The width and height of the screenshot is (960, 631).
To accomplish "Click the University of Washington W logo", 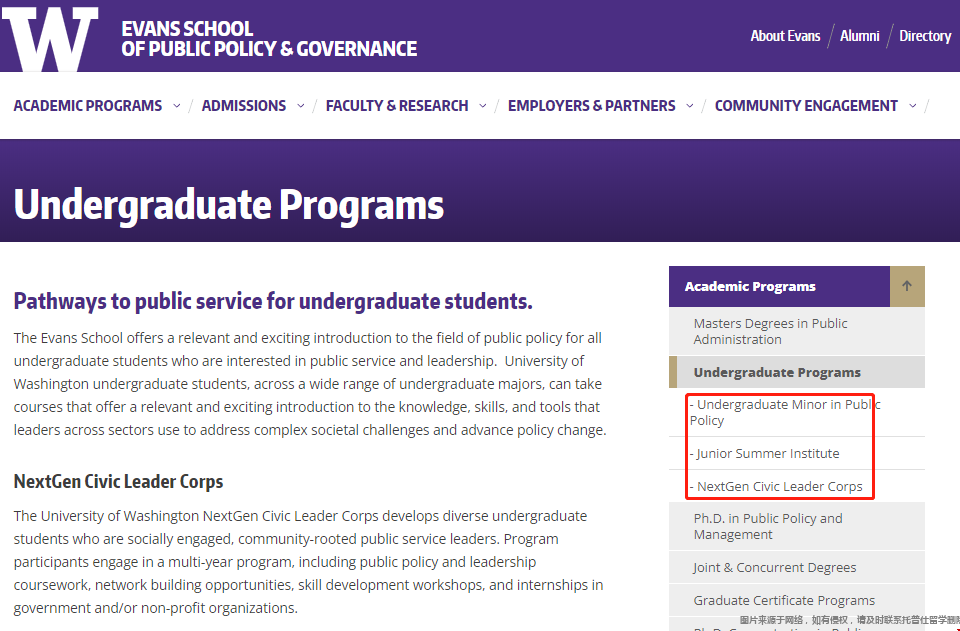I will click(x=50, y=39).
